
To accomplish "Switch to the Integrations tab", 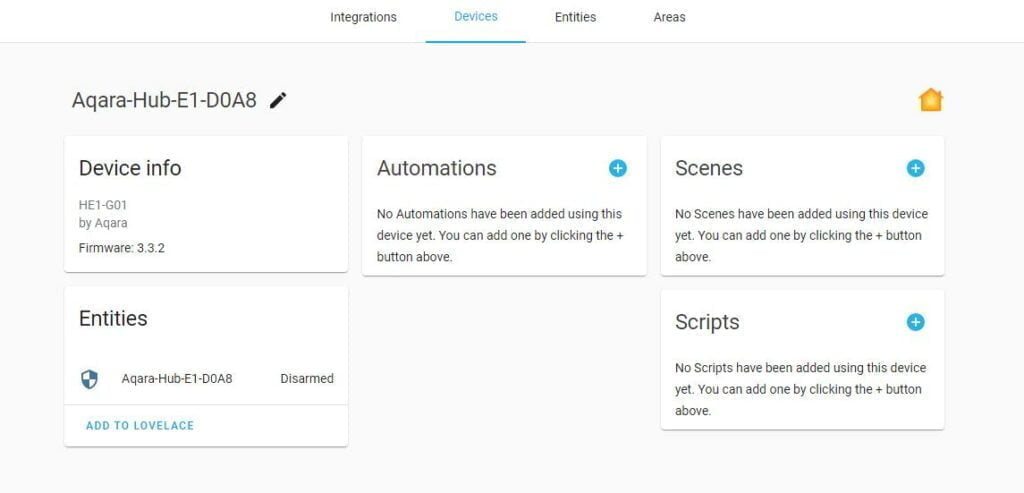I will click(363, 17).
